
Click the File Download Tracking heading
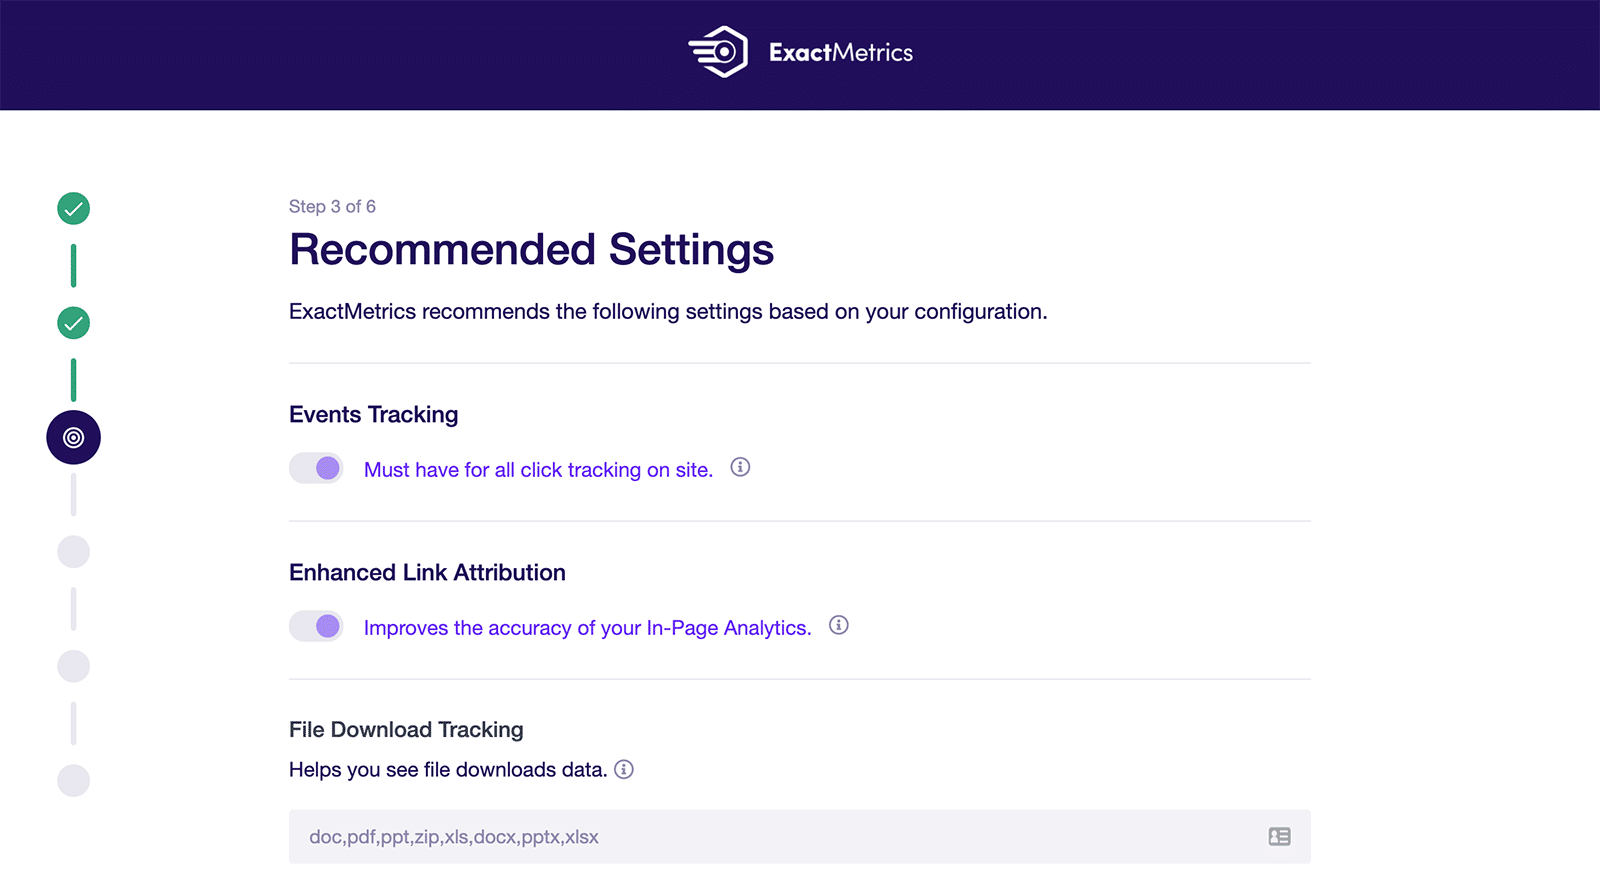(x=406, y=730)
